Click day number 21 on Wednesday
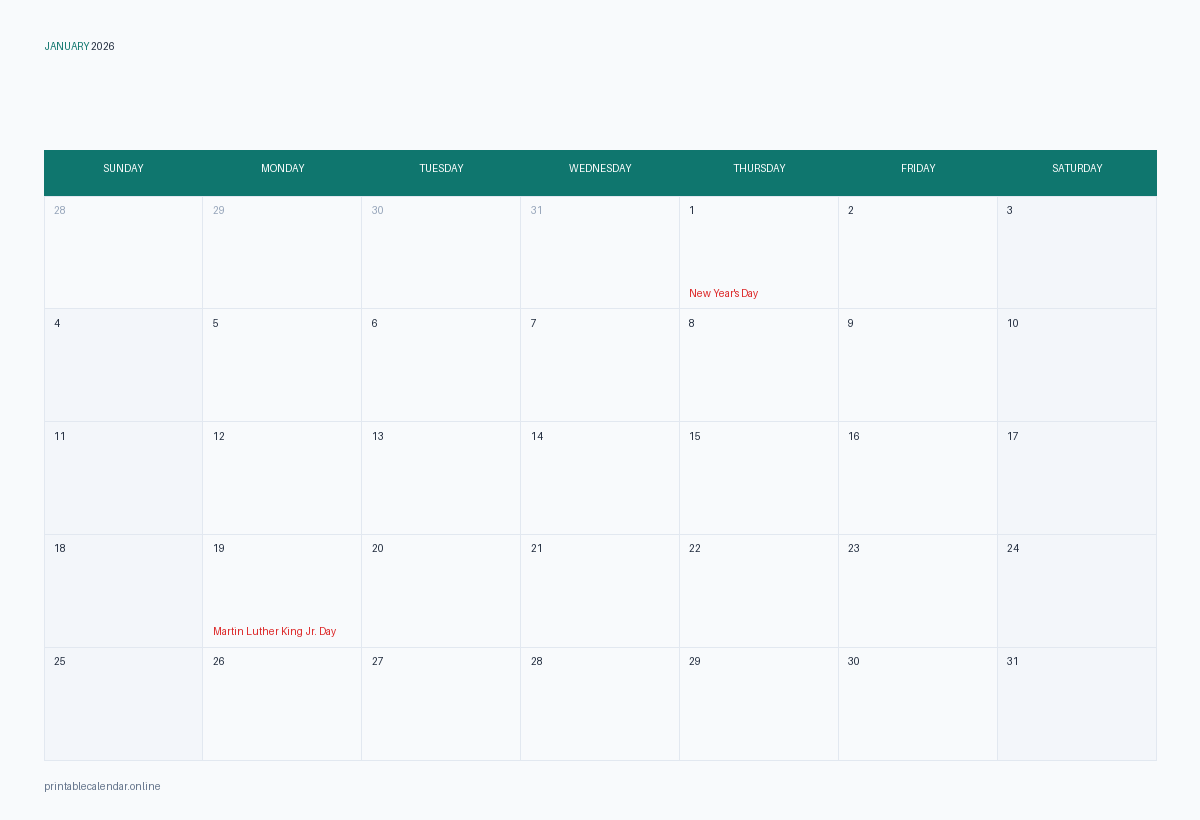Screen dimensions: 1200x820 coord(537,548)
